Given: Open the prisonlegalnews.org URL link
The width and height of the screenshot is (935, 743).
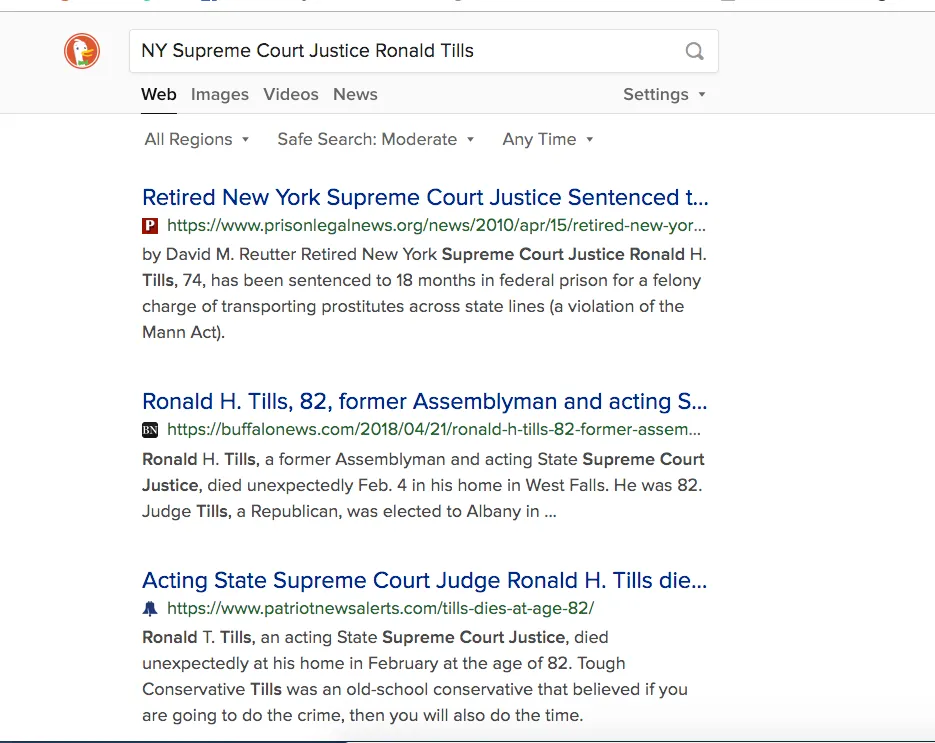Looking at the screenshot, I should pyautogui.click(x=436, y=225).
